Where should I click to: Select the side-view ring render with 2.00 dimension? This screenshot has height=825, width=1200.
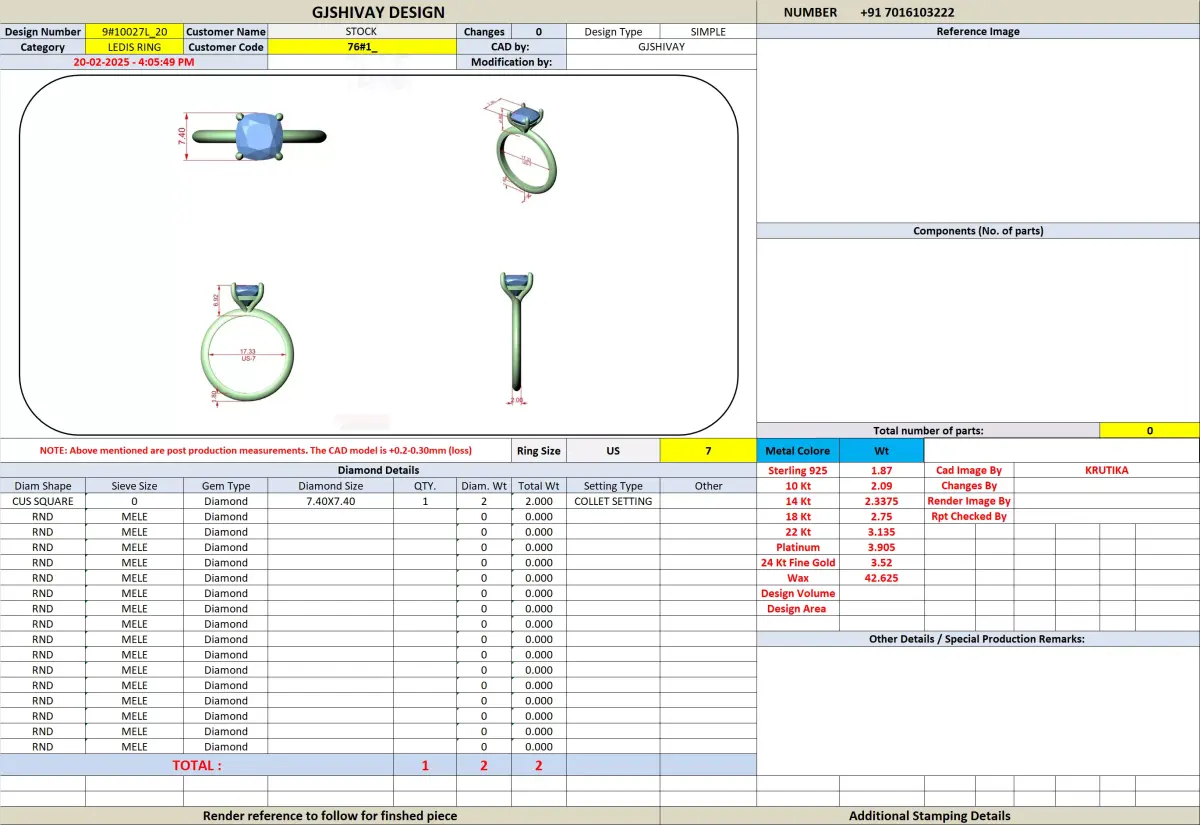[x=517, y=338]
